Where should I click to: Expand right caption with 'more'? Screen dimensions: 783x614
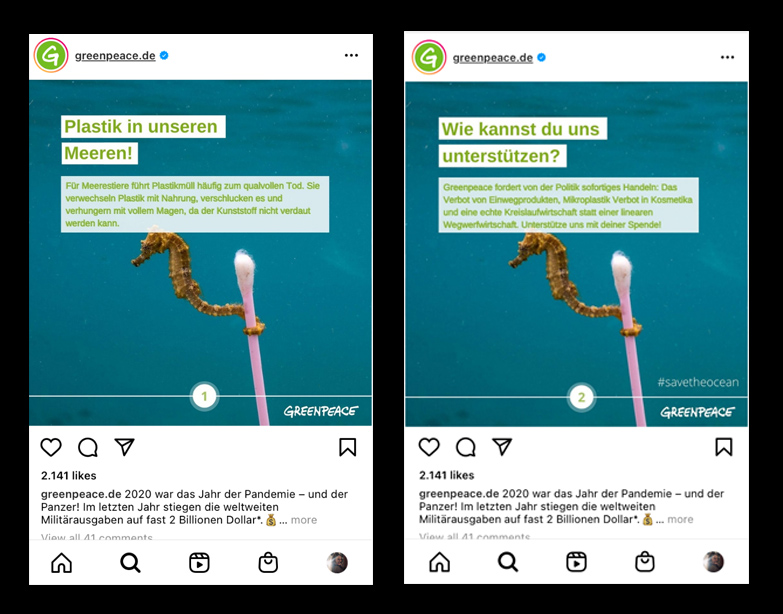[x=680, y=520]
